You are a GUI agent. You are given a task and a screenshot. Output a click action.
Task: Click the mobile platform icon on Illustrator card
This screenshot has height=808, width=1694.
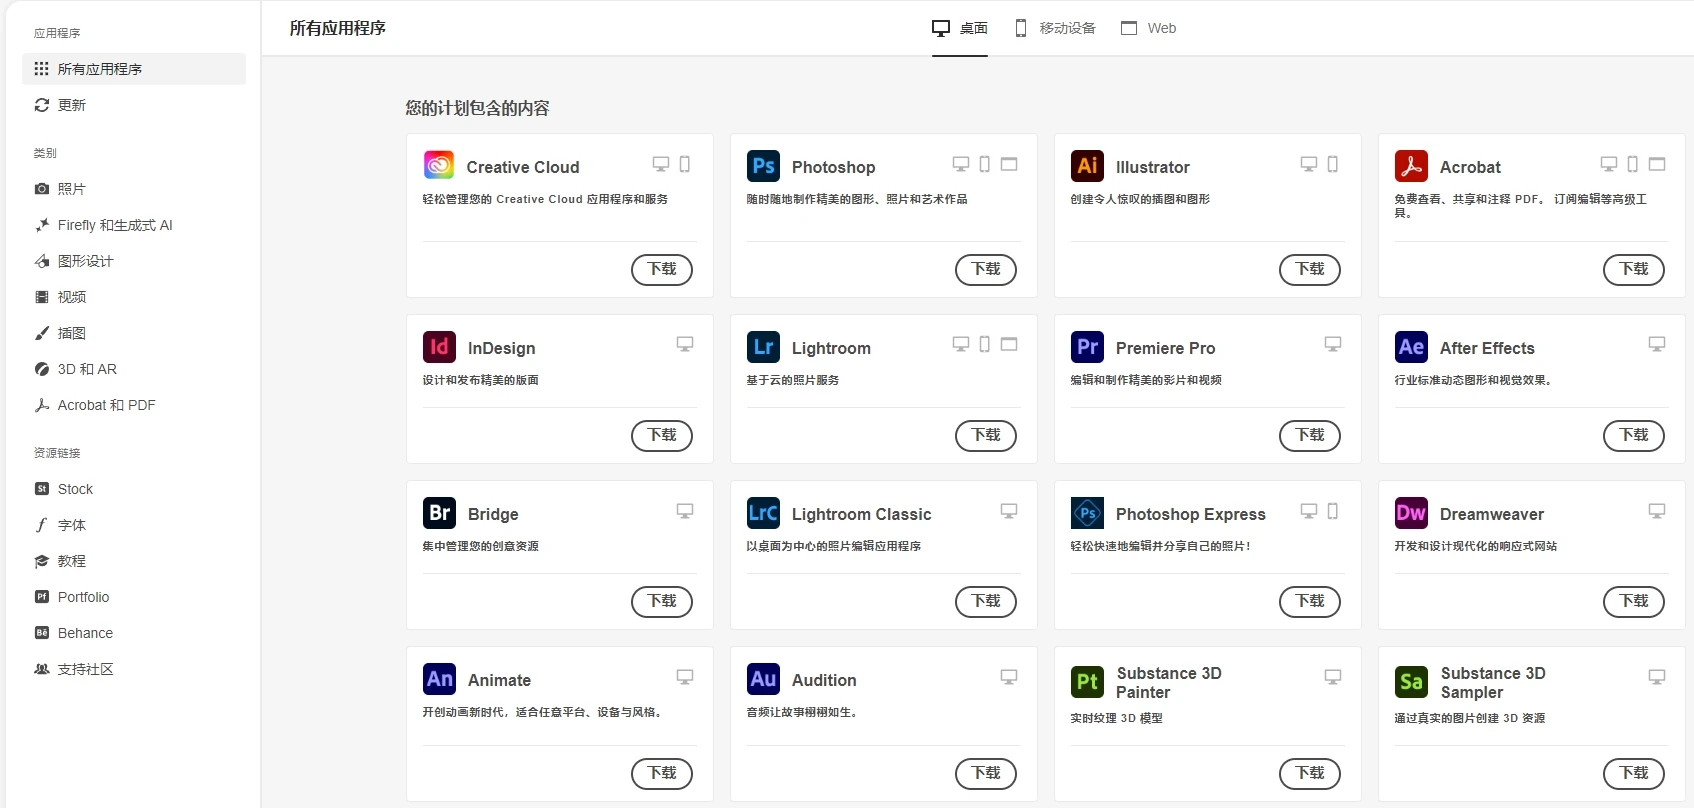click(1333, 164)
